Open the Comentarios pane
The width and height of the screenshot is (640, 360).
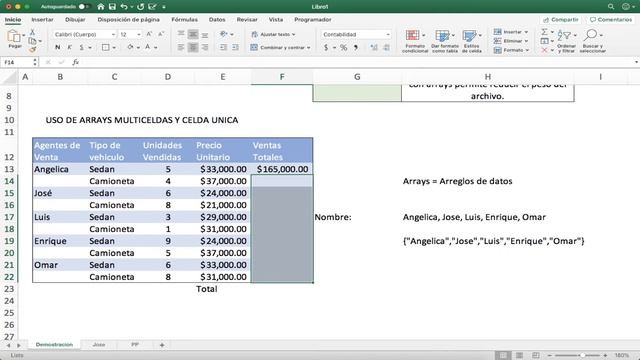[611, 20]
